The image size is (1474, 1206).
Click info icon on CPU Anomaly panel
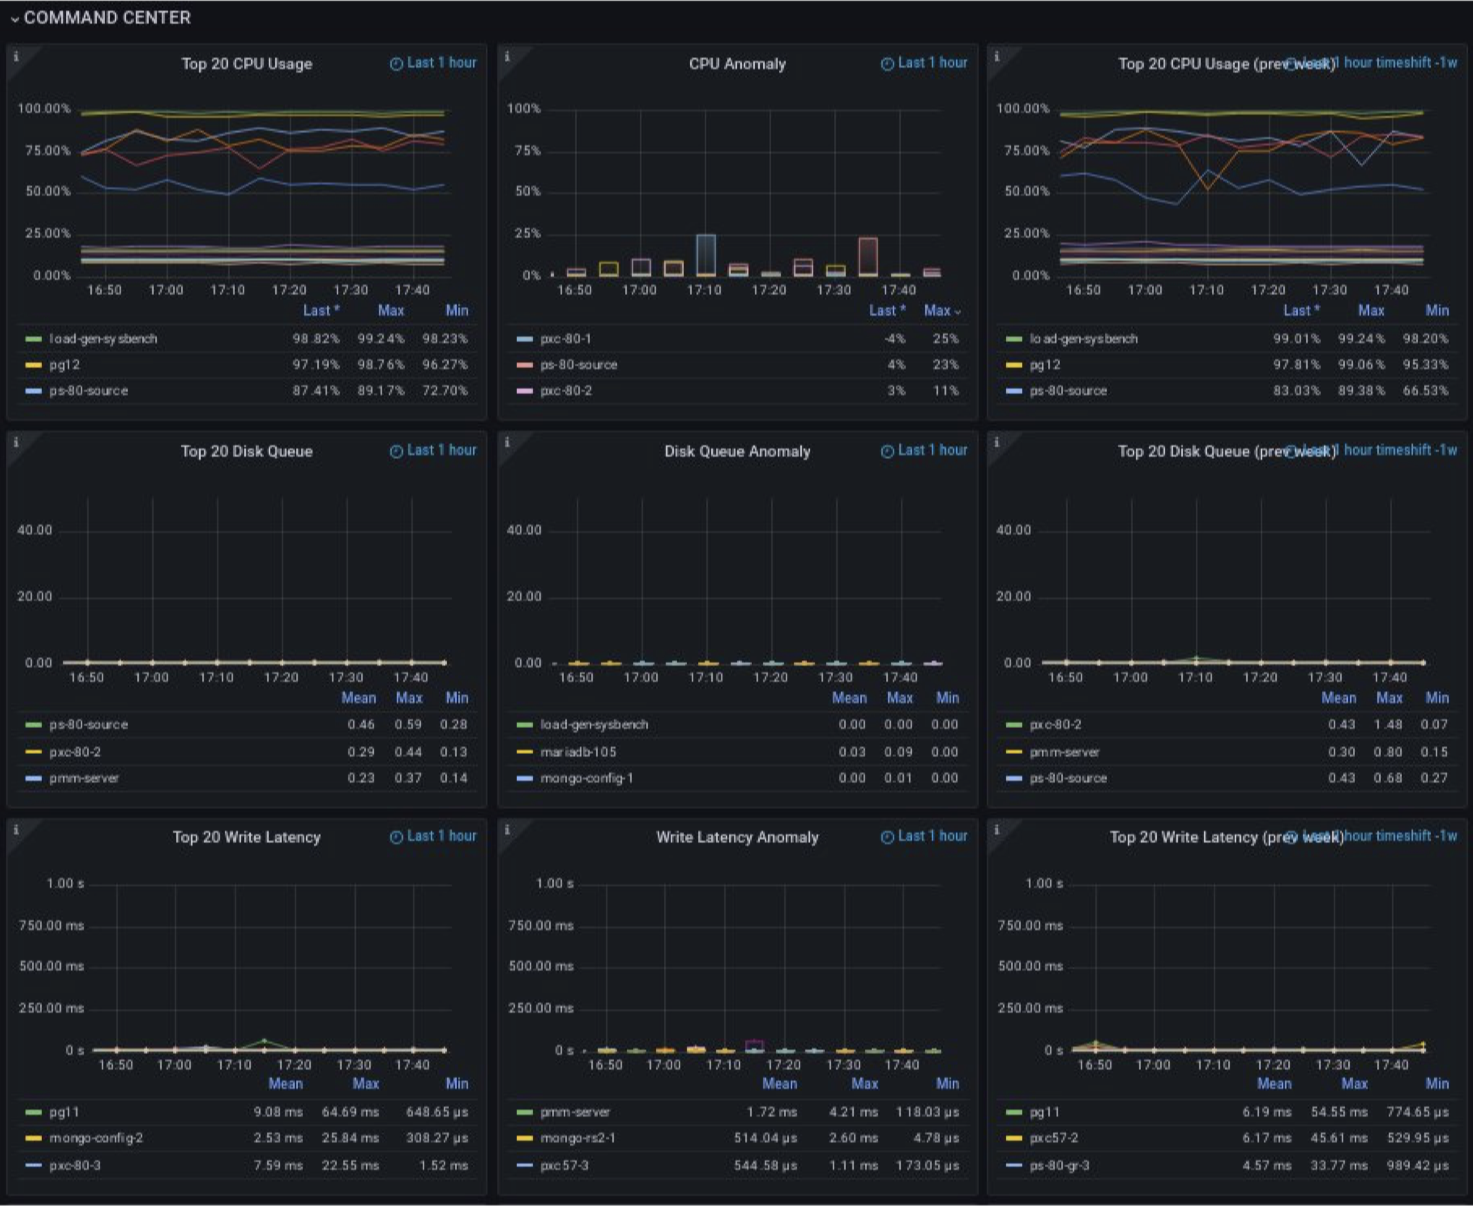pos(507,57)
